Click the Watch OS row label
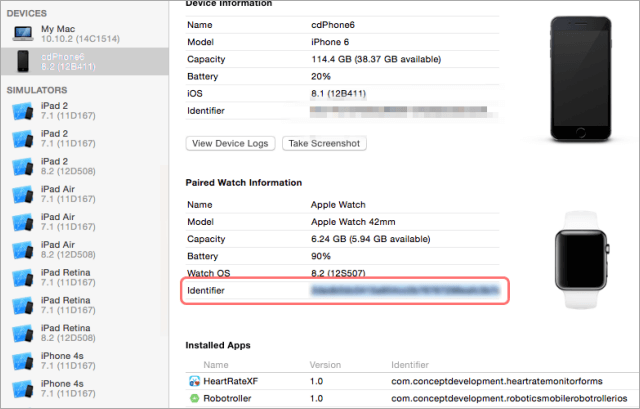The width and height of the screenshot is (640, 409). click(209, 273)
